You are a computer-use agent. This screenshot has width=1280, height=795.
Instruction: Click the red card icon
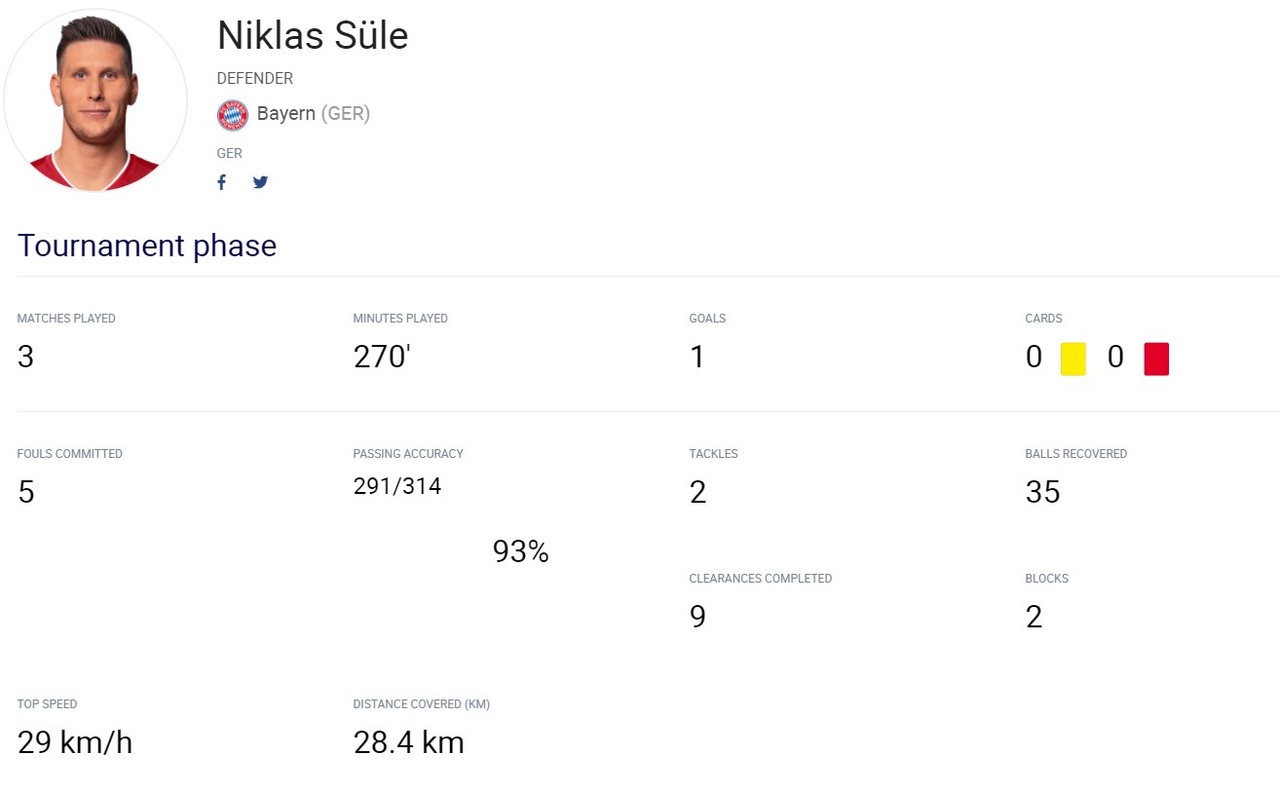click(x=1156, y=358)
